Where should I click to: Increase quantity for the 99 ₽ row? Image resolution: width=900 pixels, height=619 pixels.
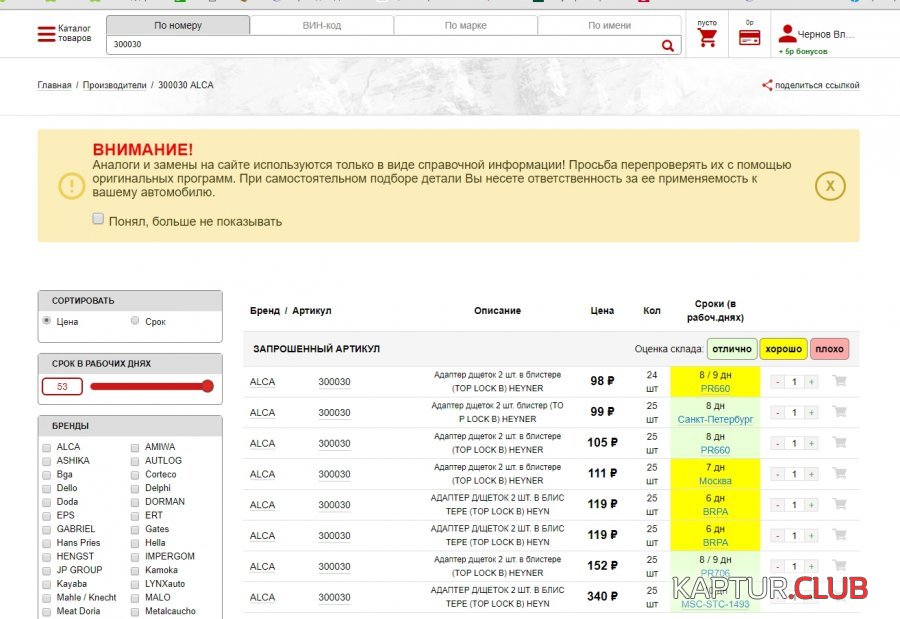tap(811, 412)
